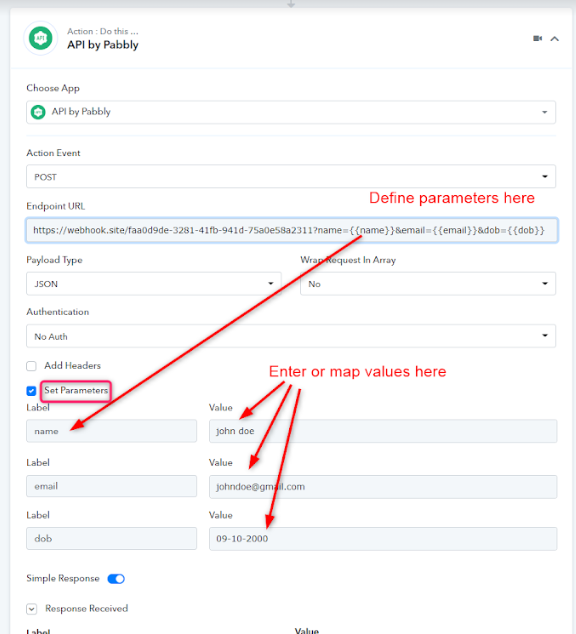Click the email label field
This screenshot has height=634, width=576.
112,486
